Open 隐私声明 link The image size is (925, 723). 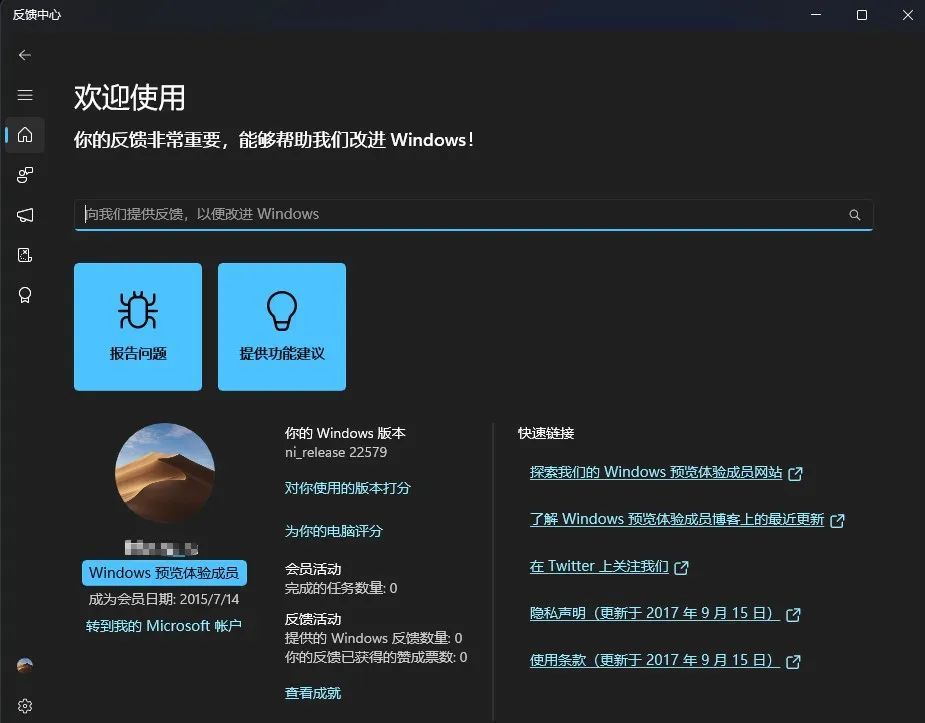654,613
